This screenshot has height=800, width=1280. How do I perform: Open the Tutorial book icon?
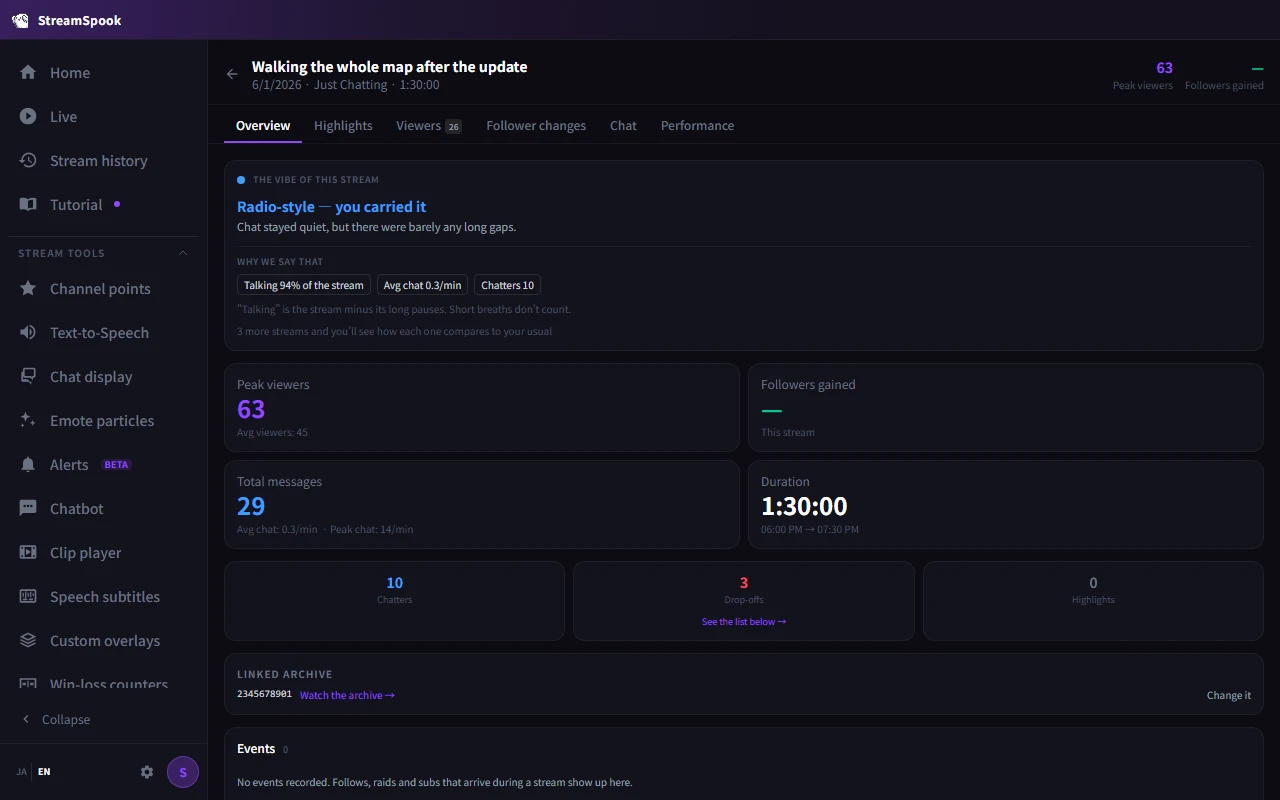coord(28,204)
